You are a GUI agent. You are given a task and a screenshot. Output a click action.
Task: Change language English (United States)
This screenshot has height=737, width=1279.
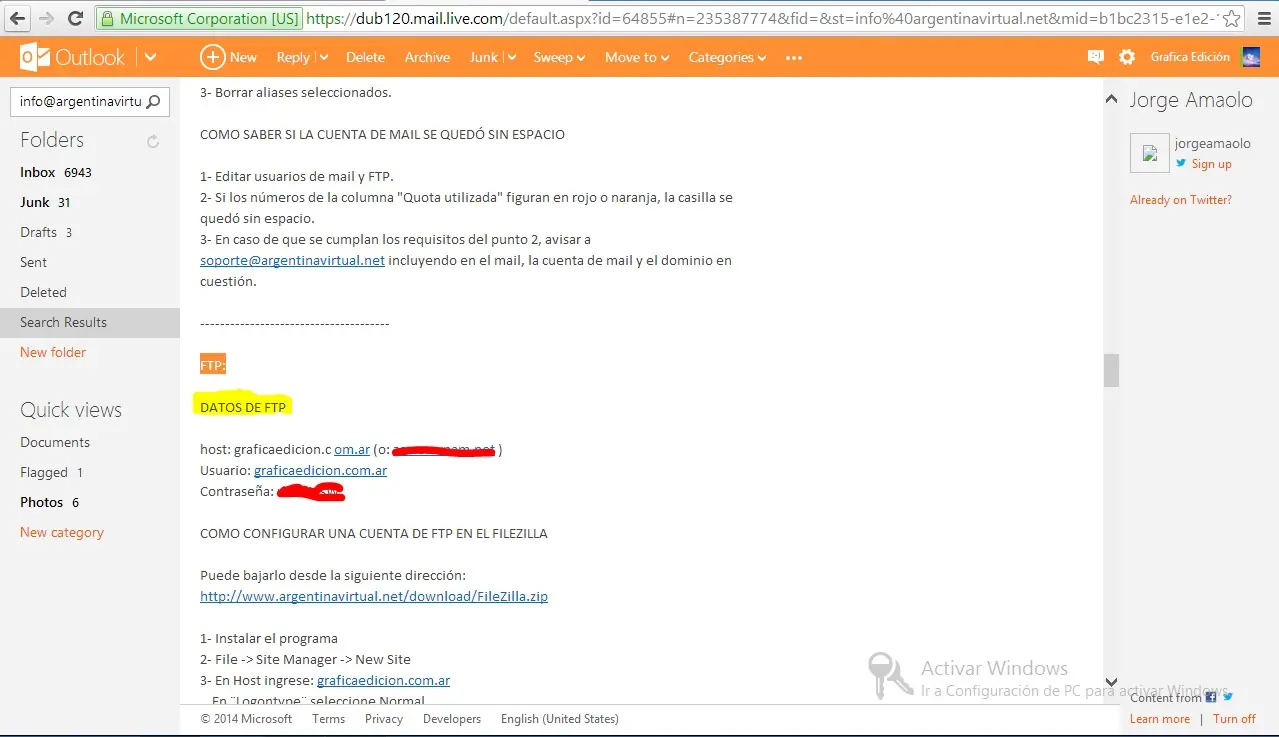tap(560, 719)
